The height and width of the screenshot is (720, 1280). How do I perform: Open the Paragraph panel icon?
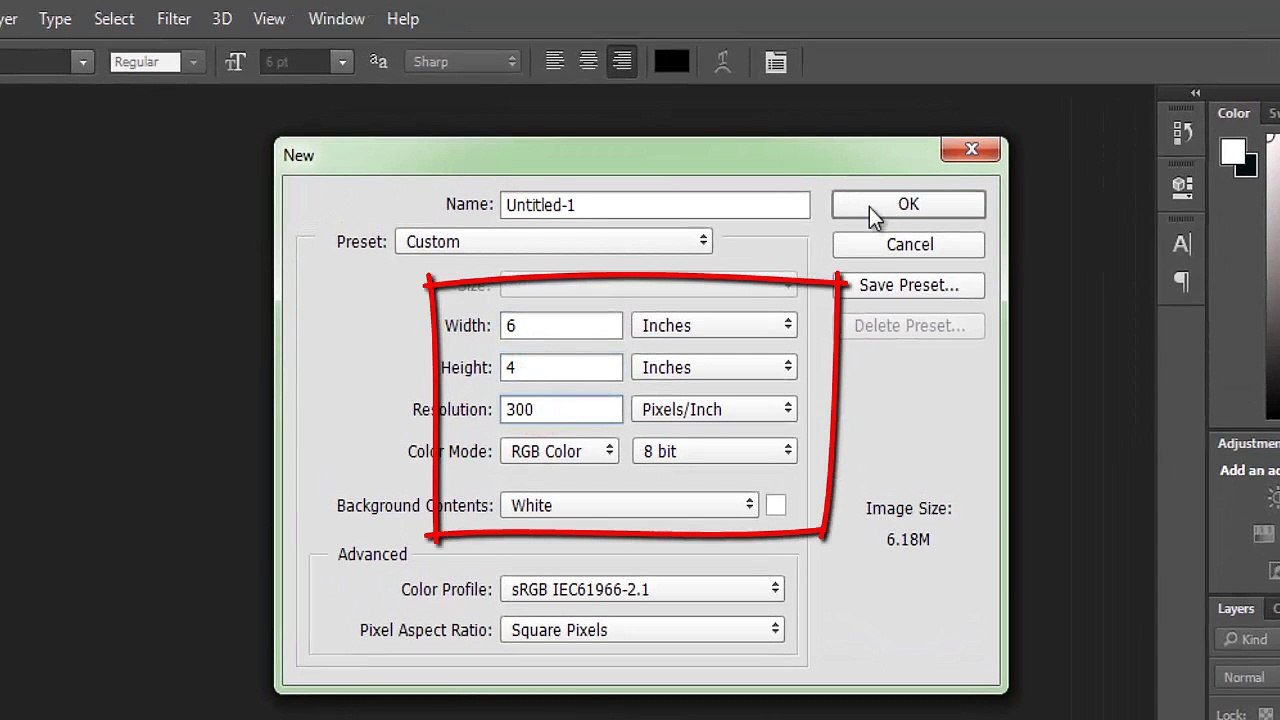click(x=1182, y=283)
